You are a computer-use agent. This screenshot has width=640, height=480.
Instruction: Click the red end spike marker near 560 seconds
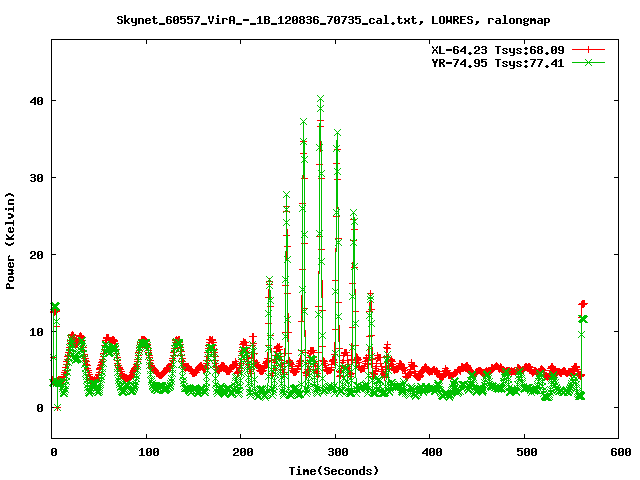[x=583, y=304]
